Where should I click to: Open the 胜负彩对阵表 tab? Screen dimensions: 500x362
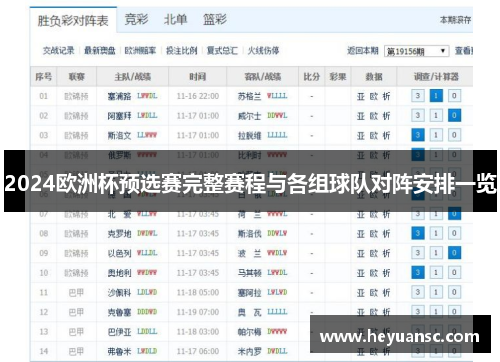73,21
